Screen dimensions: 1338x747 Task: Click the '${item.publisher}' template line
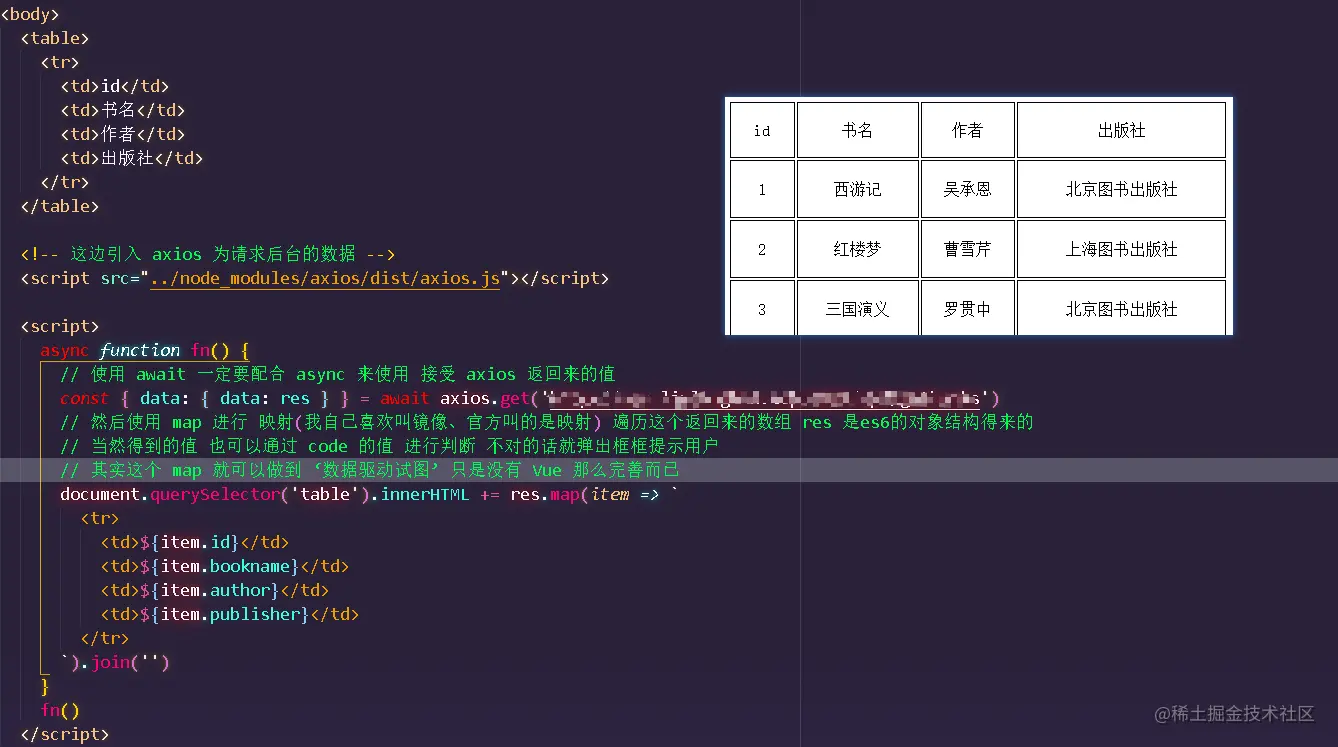point(230,614)
